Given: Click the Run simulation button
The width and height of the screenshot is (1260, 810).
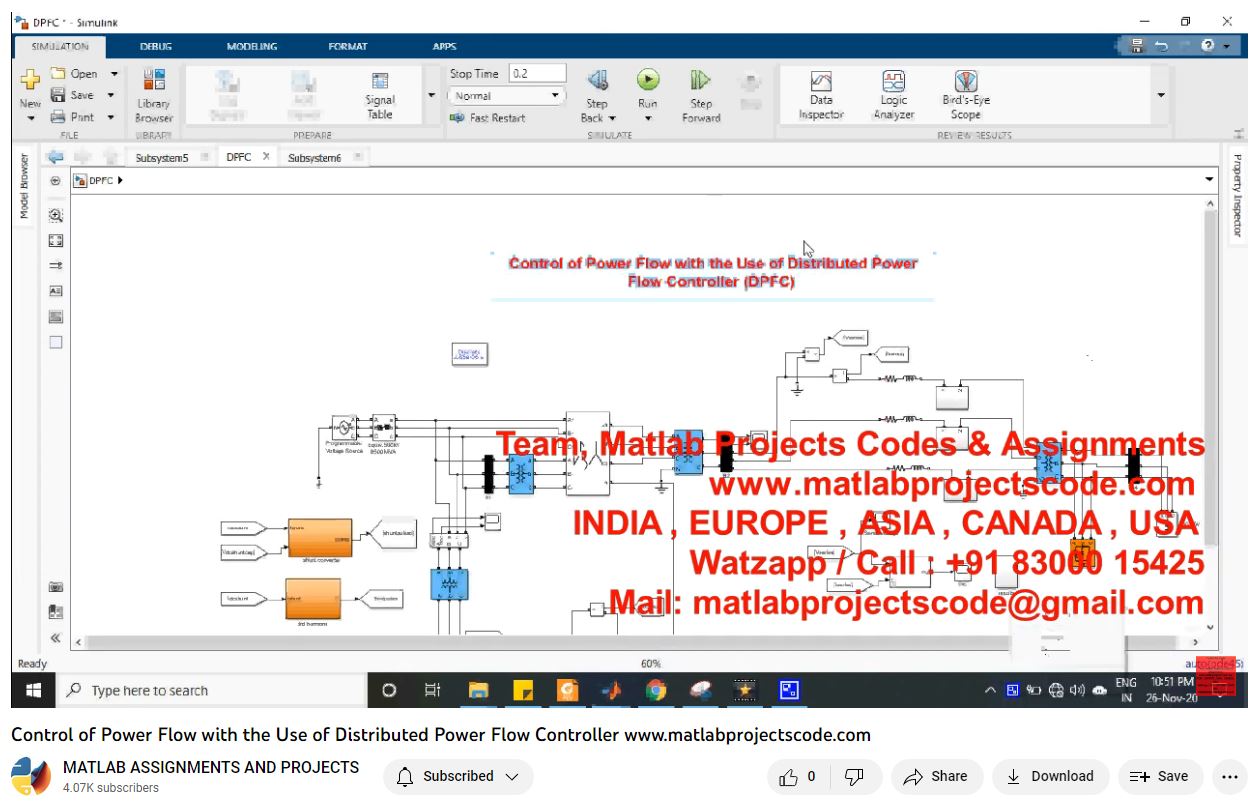Looking at the screenshot, I should coord(647,81).
